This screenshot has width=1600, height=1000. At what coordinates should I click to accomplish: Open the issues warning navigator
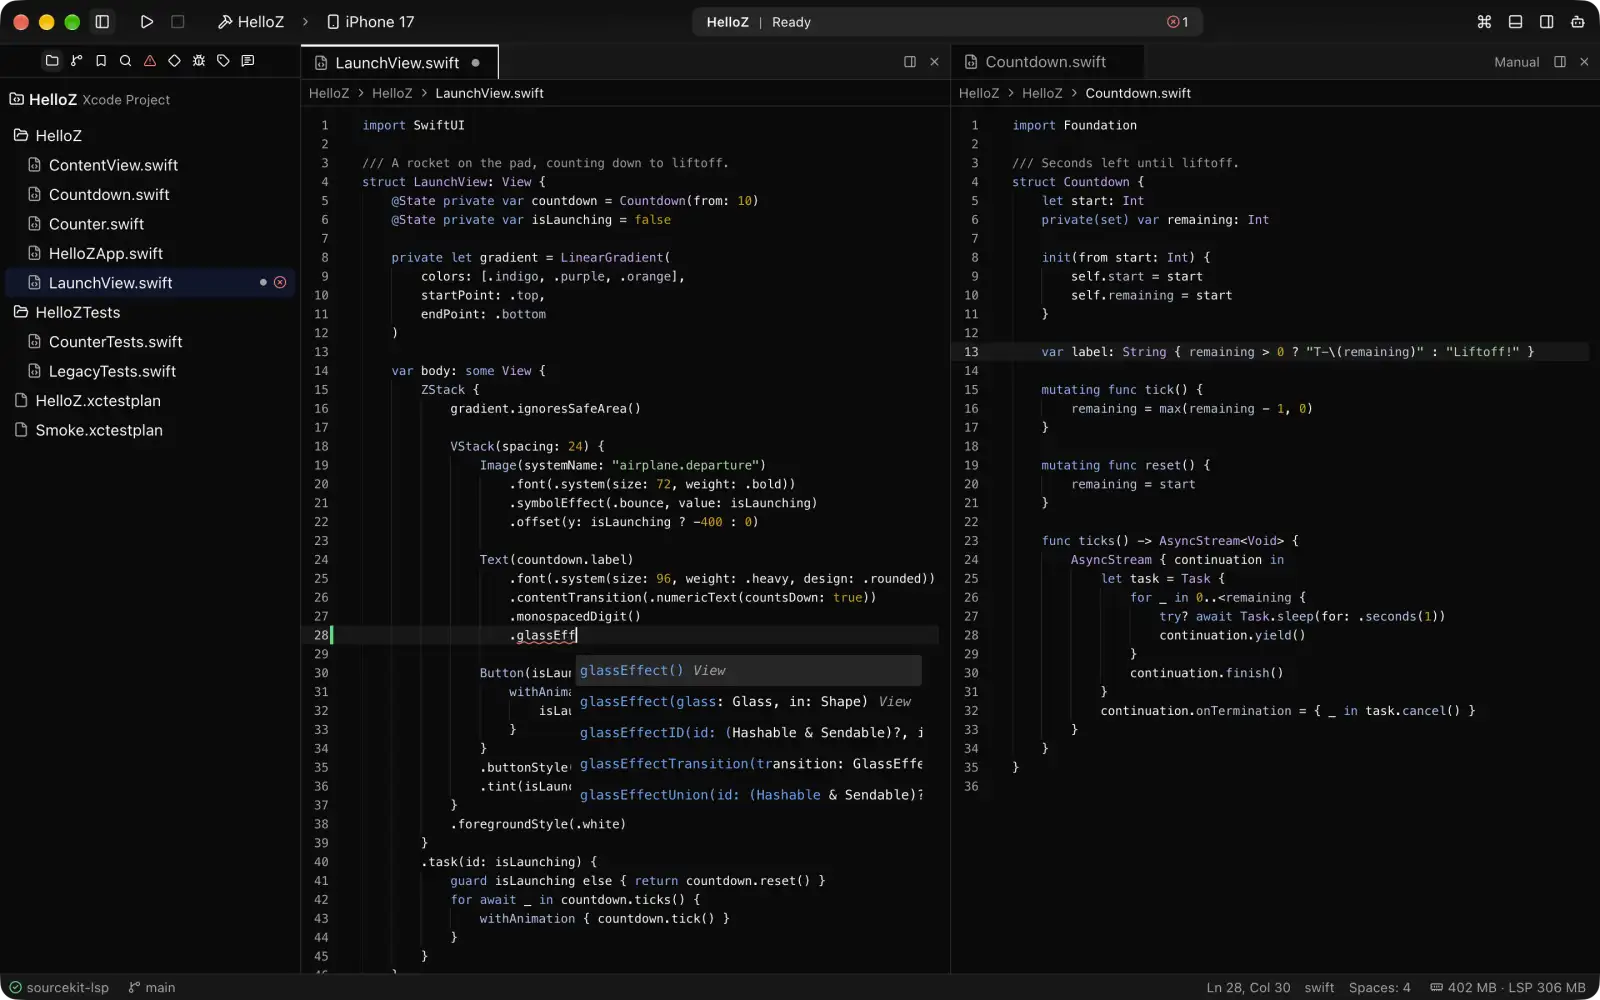tap(150, 61)
